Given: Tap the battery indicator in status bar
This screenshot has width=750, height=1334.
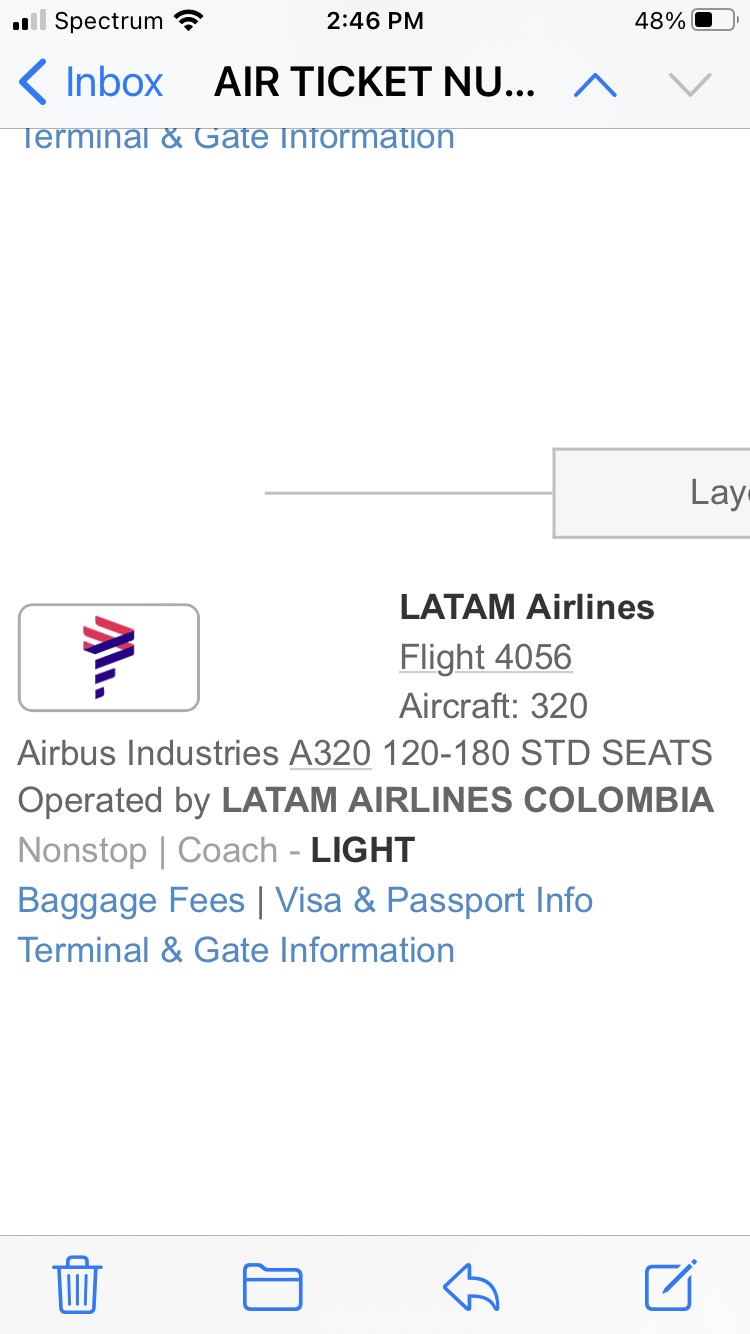Looking at the screenshot, I should (x=714, y=20).
